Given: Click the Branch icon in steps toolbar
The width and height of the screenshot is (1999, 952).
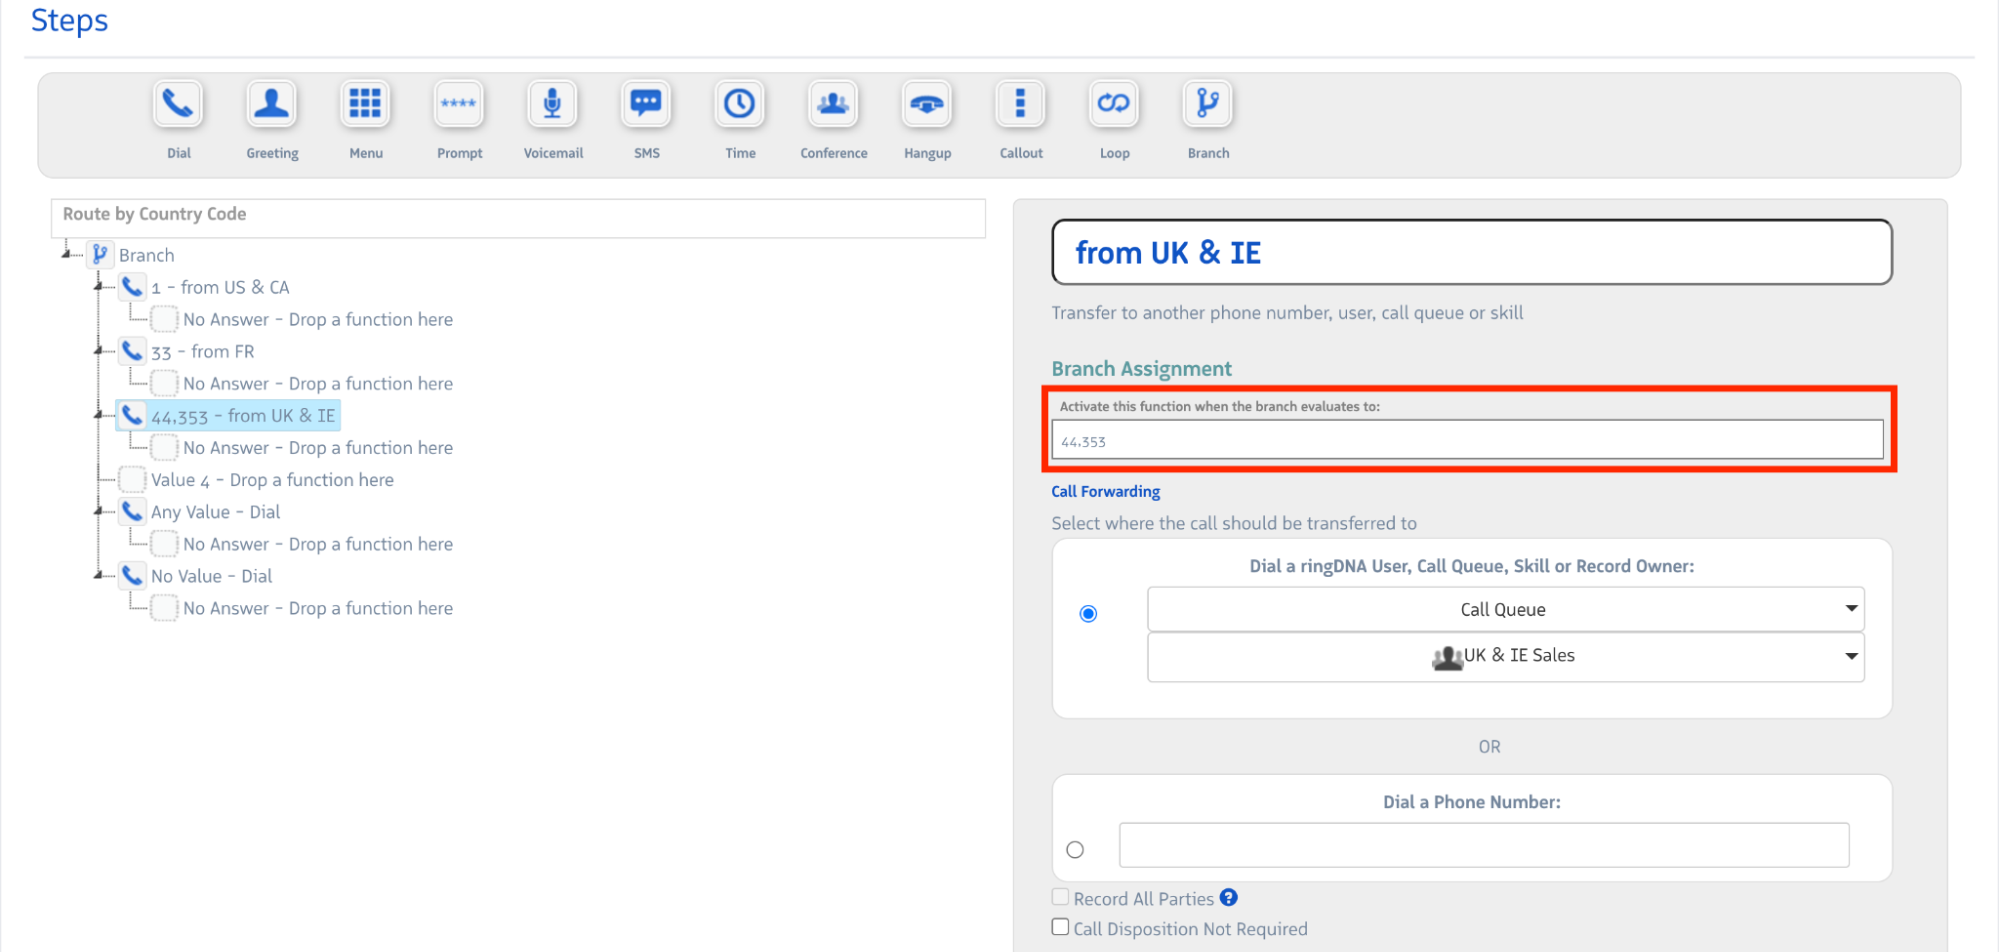Looking at the screenshot, I should pyautogui.click(x=1208, y=104).
